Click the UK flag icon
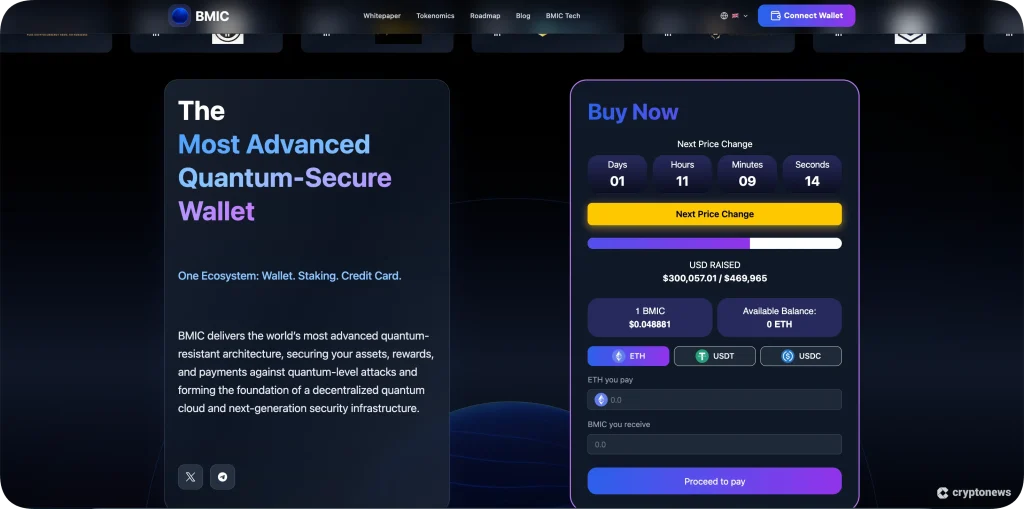Screen dimensions: 1024x509 [x=736, y=16]
